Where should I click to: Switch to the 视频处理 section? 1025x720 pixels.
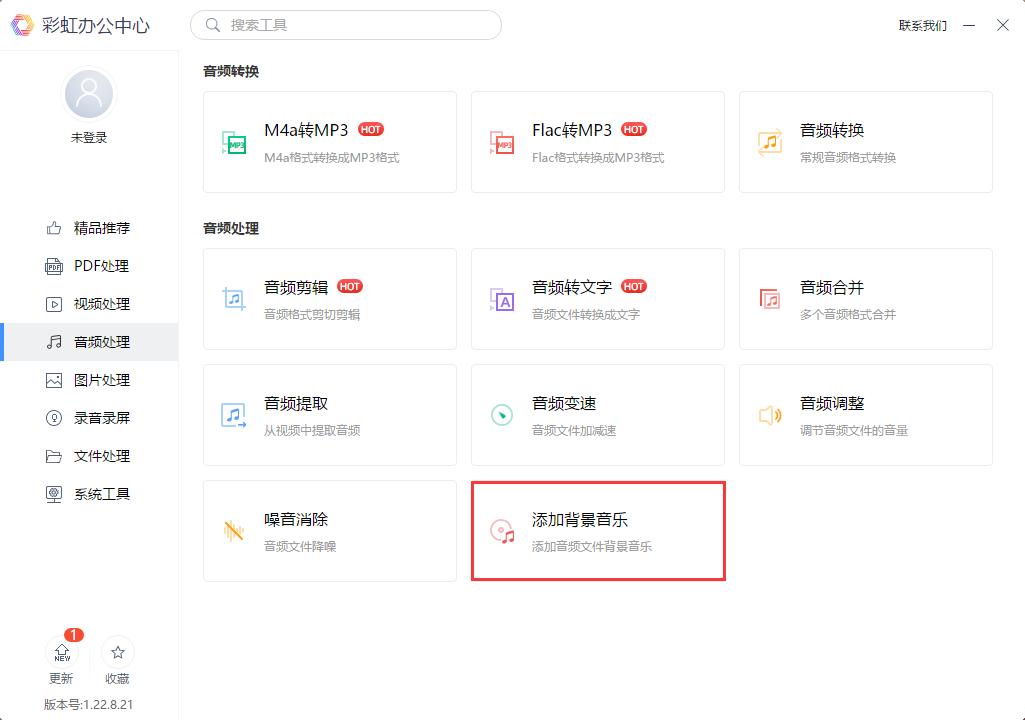click(89, 303)
